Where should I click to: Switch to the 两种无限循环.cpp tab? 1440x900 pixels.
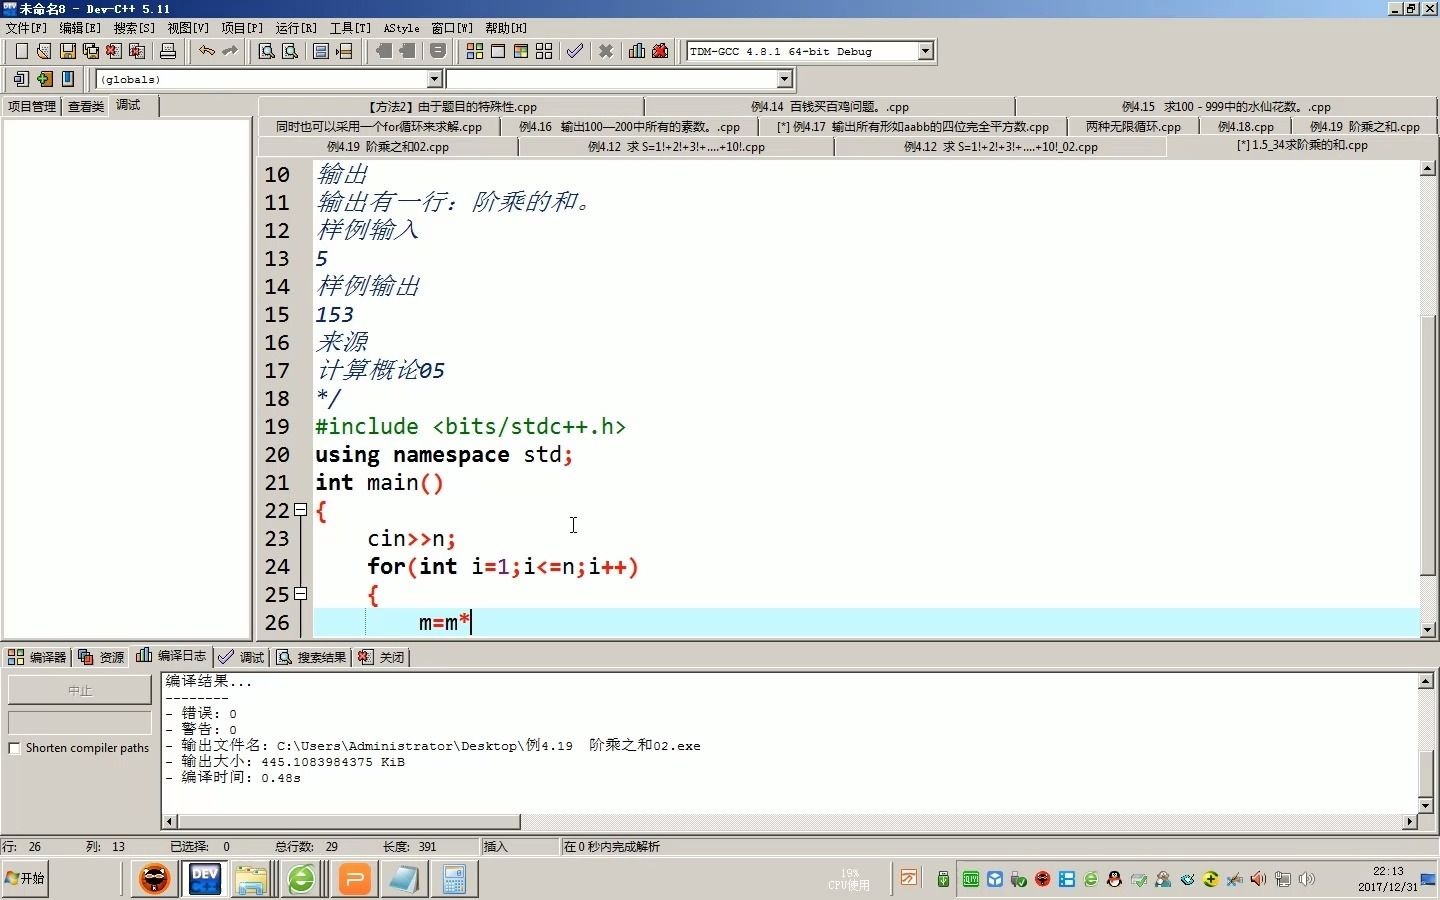pos(1133,127)
